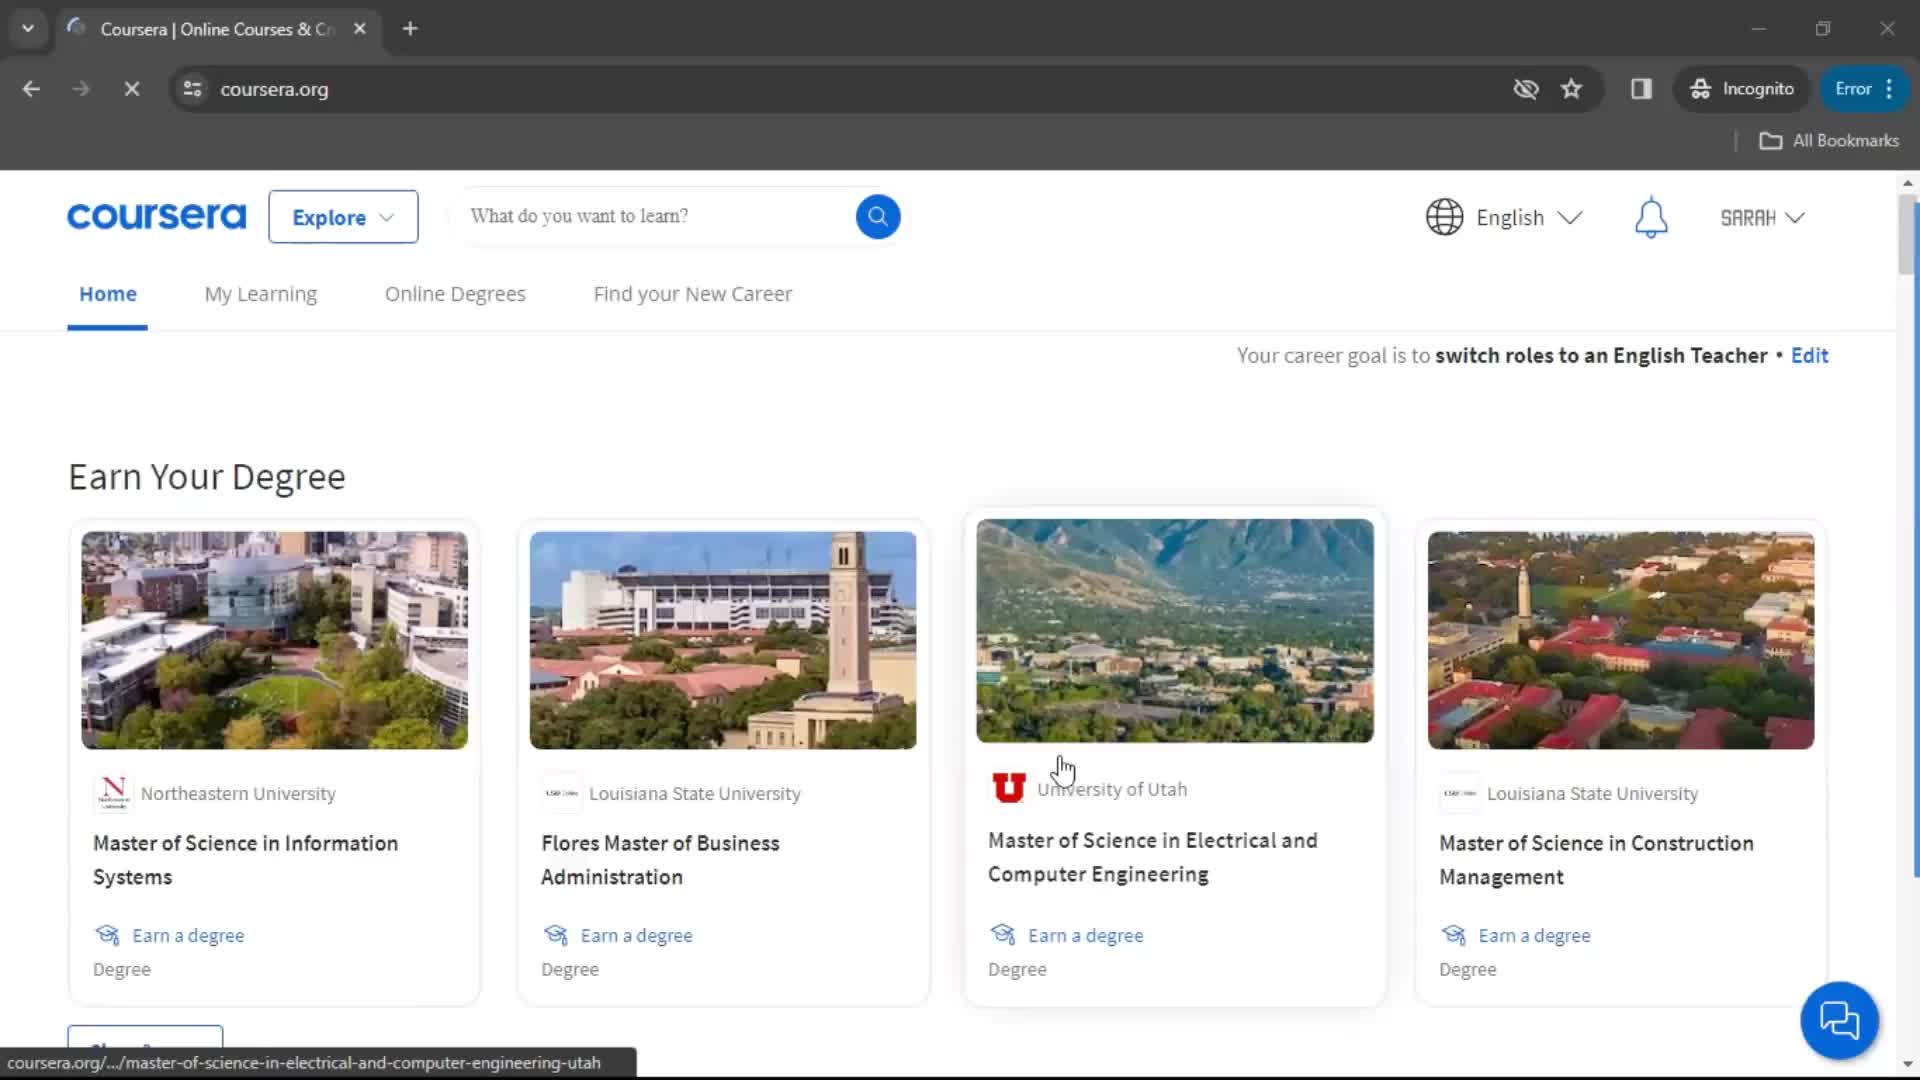Click the graduation cap icon on Flores MBA card
1920x1080 pixels.
coord(555,935)
